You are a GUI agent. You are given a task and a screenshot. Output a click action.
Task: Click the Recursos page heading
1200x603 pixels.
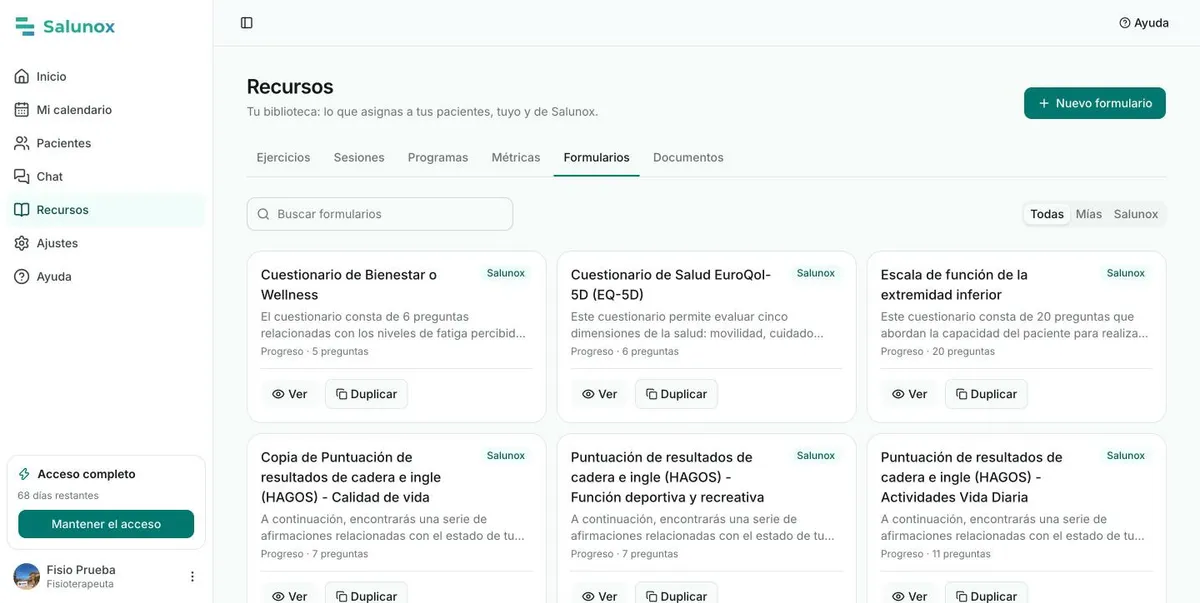pos(290,87)
